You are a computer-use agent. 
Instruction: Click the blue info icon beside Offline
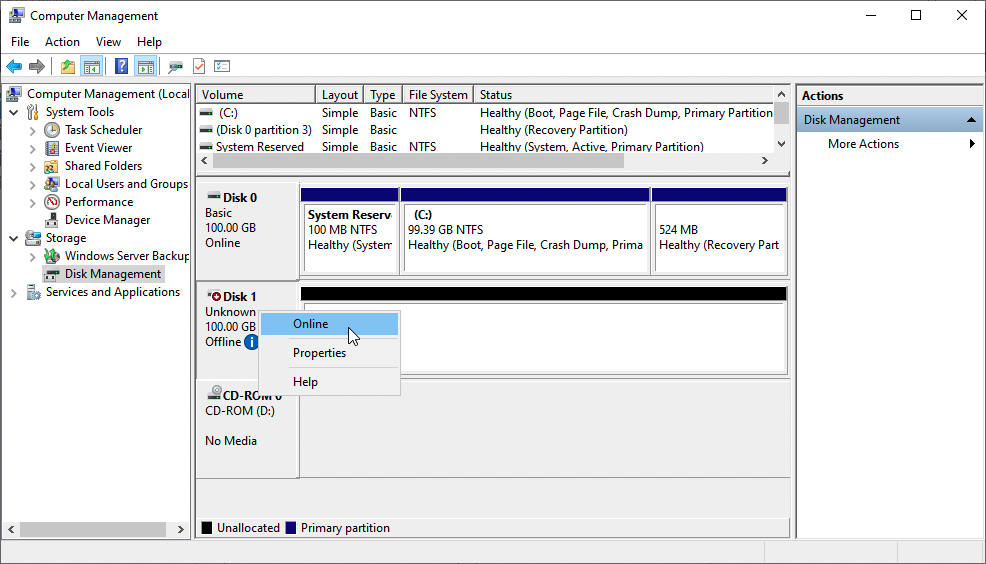click(x=251, y=342)
